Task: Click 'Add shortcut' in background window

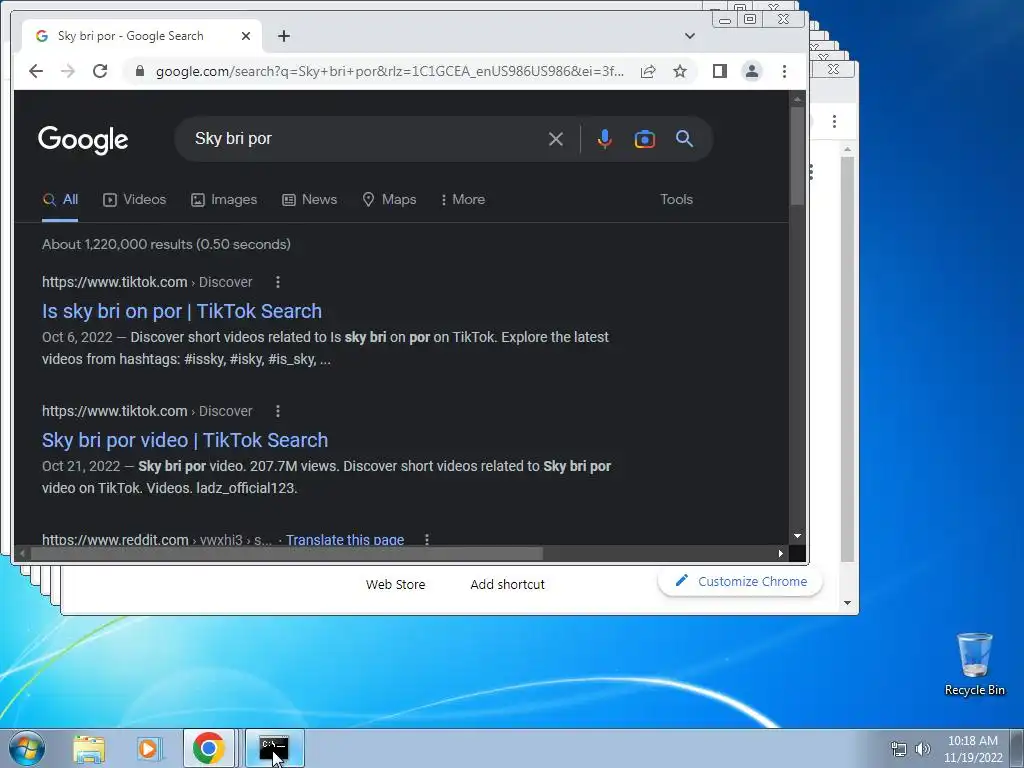Action: point(507,584)
